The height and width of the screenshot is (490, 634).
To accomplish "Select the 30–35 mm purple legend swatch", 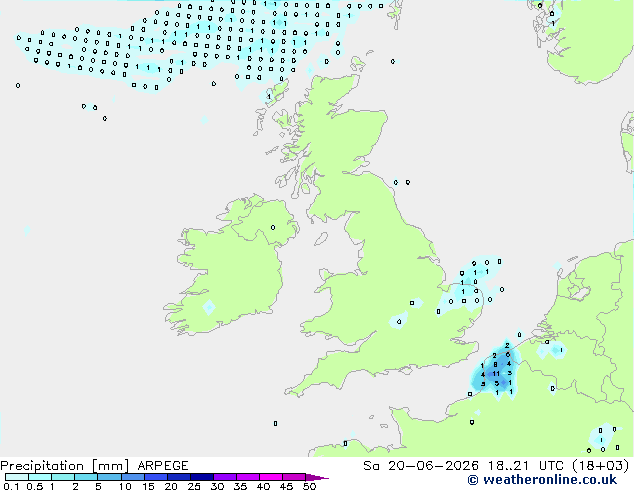I will (225, 477).
